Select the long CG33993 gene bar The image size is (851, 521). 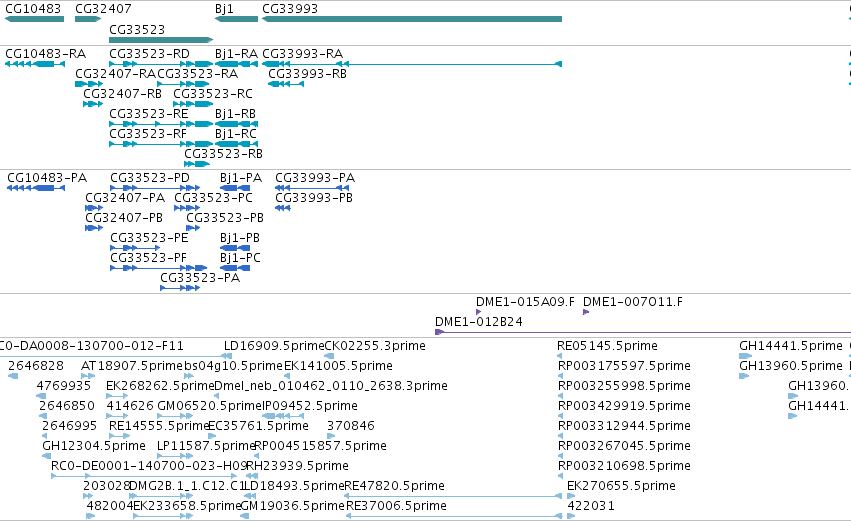click(x=412, y=19)
